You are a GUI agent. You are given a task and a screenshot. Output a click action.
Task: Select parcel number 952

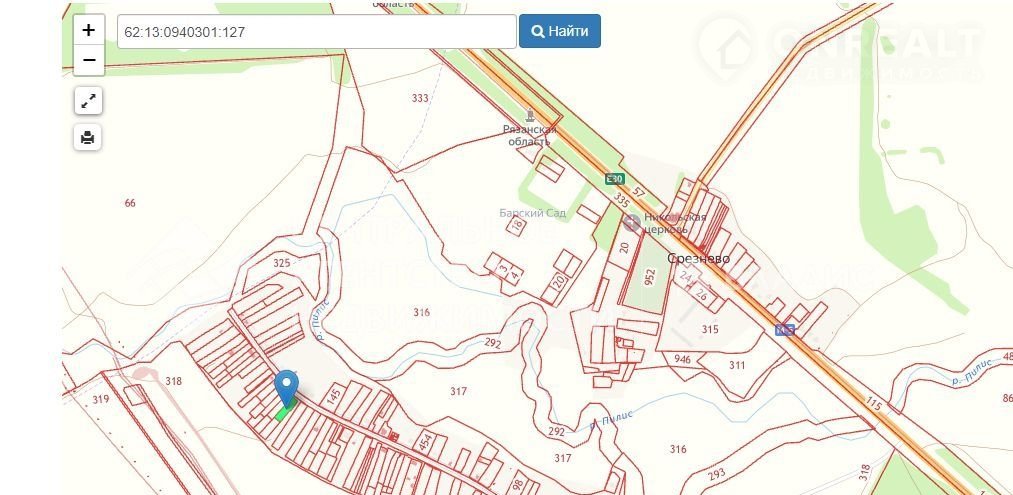[649, 277]
